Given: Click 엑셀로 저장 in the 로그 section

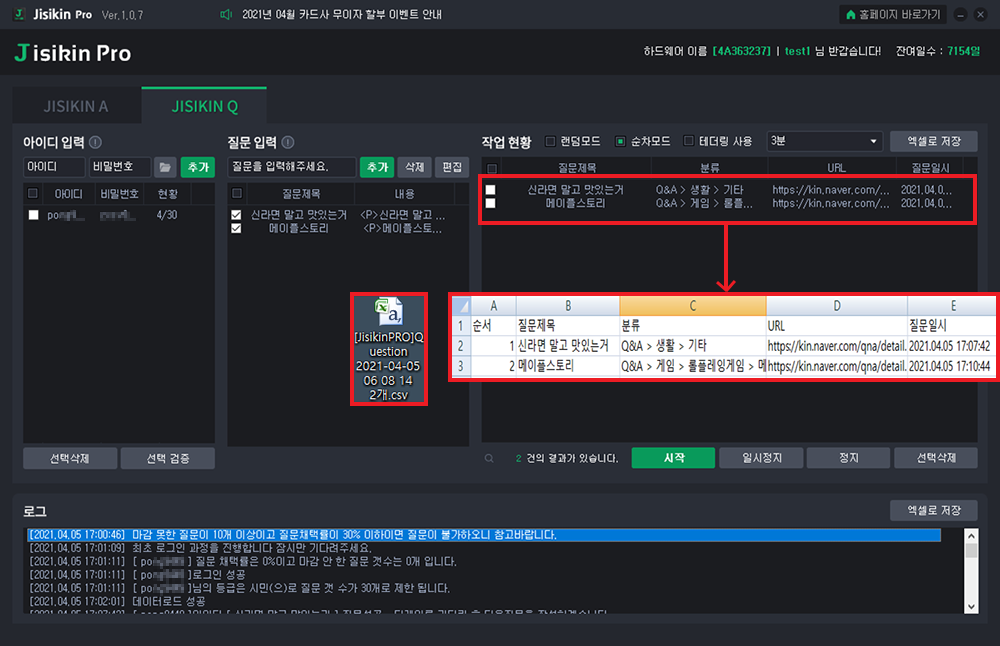Looking at the screenshot, I should 934,510.
